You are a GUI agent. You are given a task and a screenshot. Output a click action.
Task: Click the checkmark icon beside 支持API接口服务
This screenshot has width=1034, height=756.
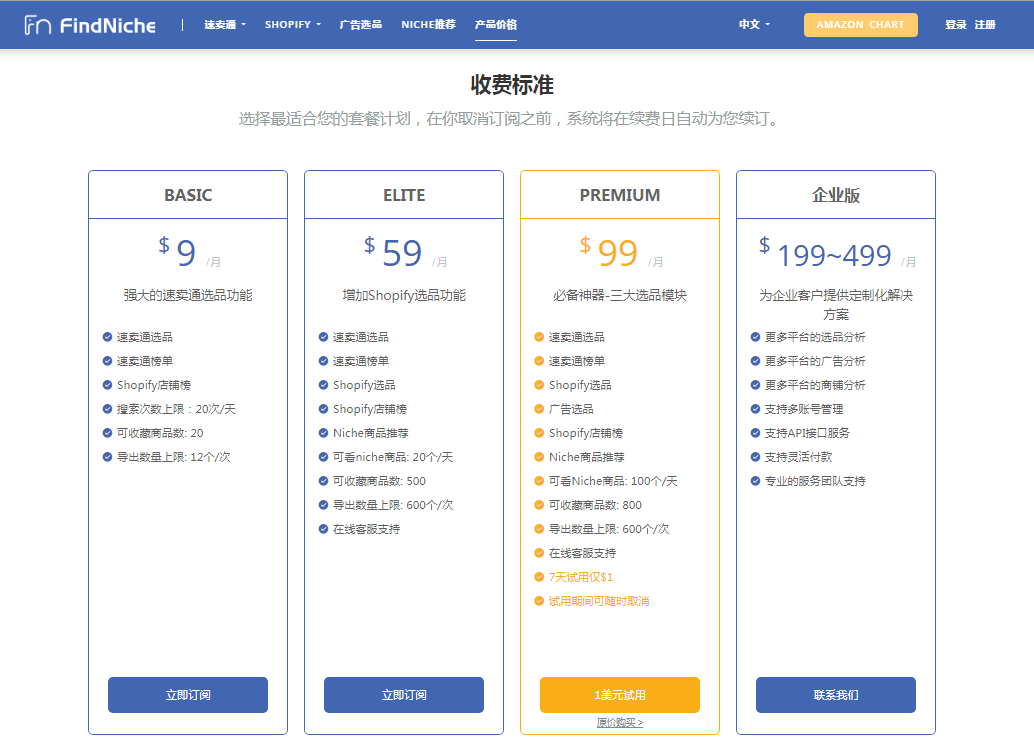coord(754,432)
